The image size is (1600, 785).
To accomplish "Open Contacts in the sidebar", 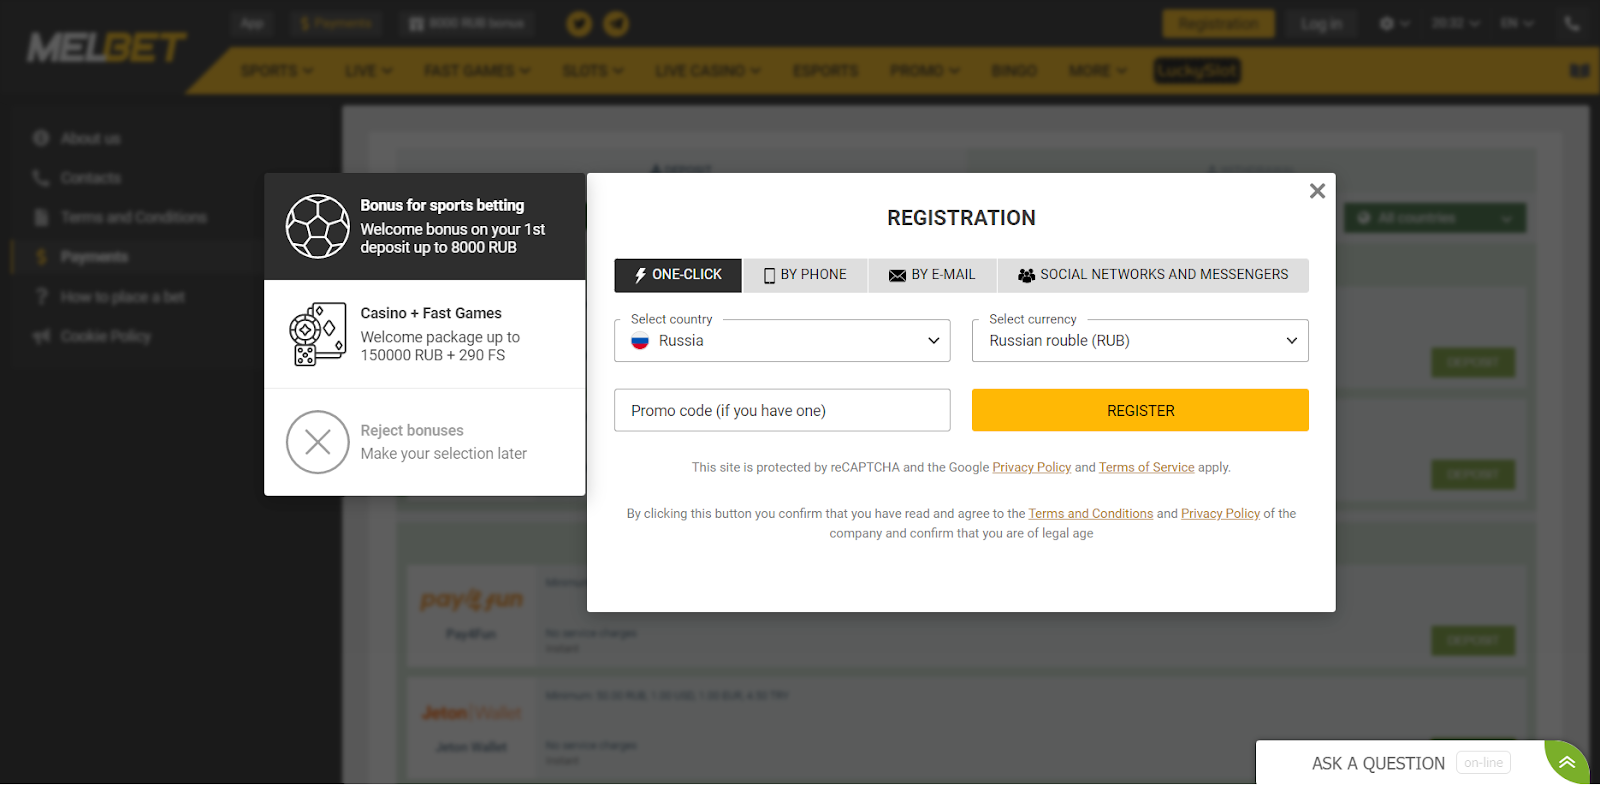I will point(90,178).
